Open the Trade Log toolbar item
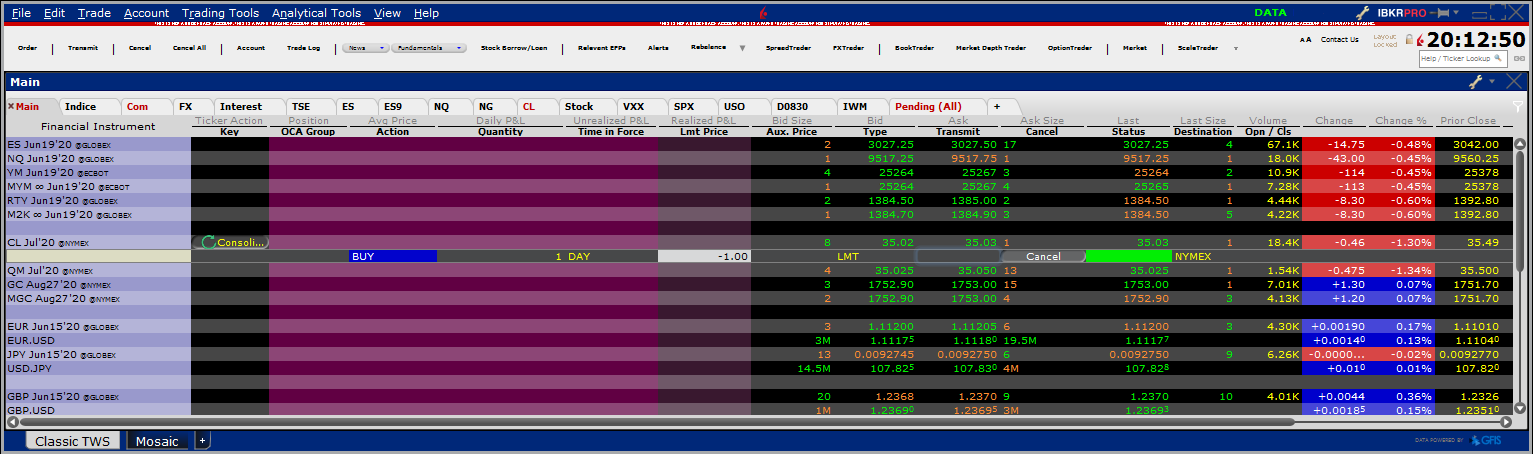Screen dimensions: 1534x454 point(304,48)
